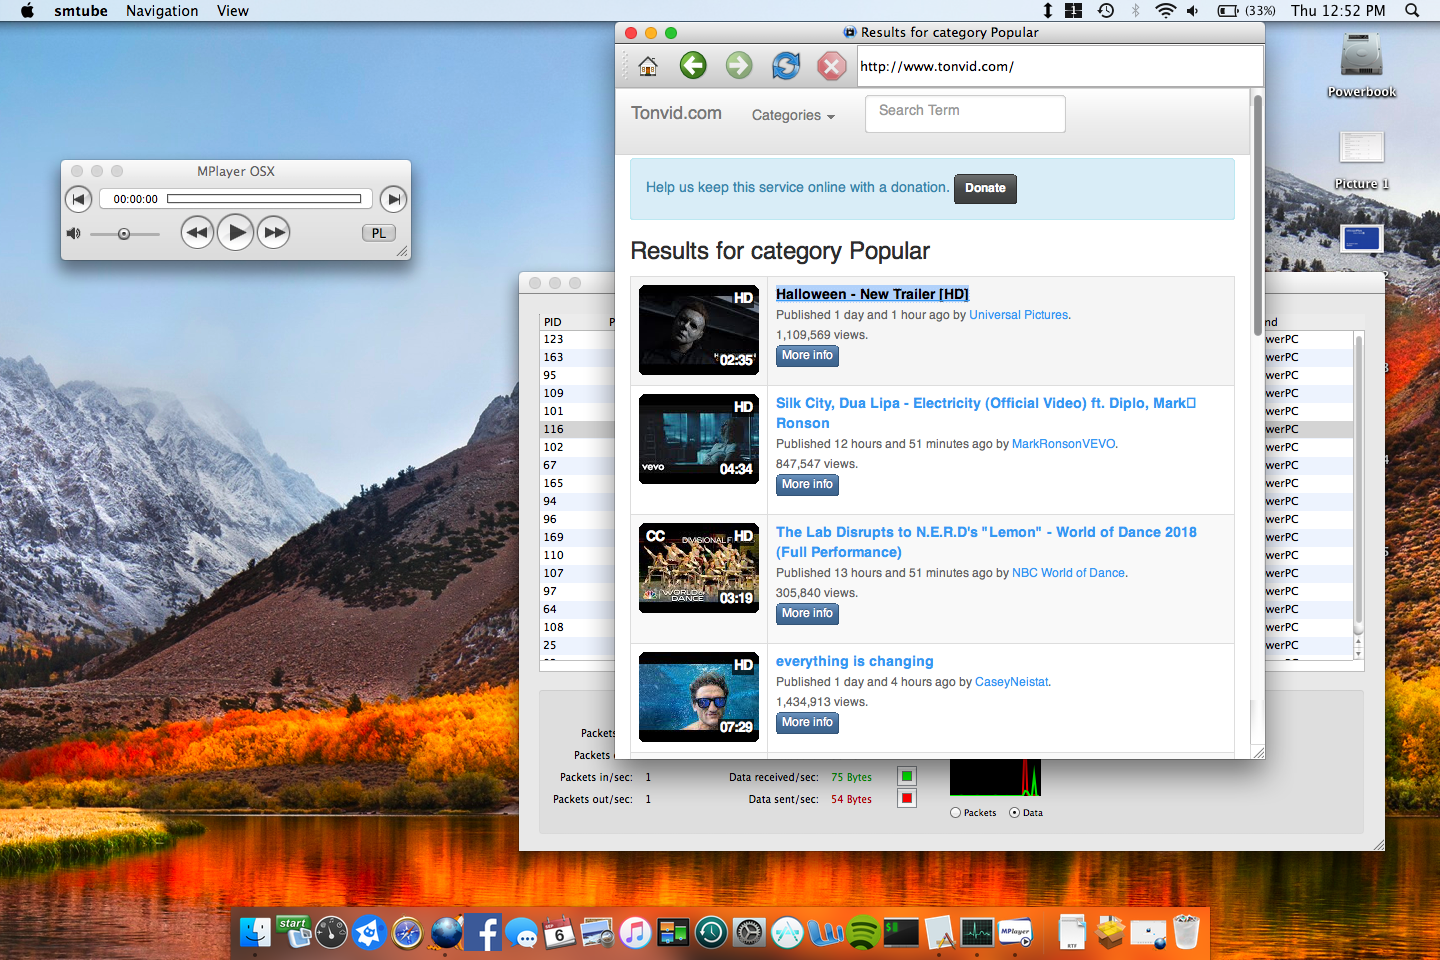Open MarkRonsonVEVO channel link
The height and width of the screenshot is (960, 1440).
[1063, 444]
